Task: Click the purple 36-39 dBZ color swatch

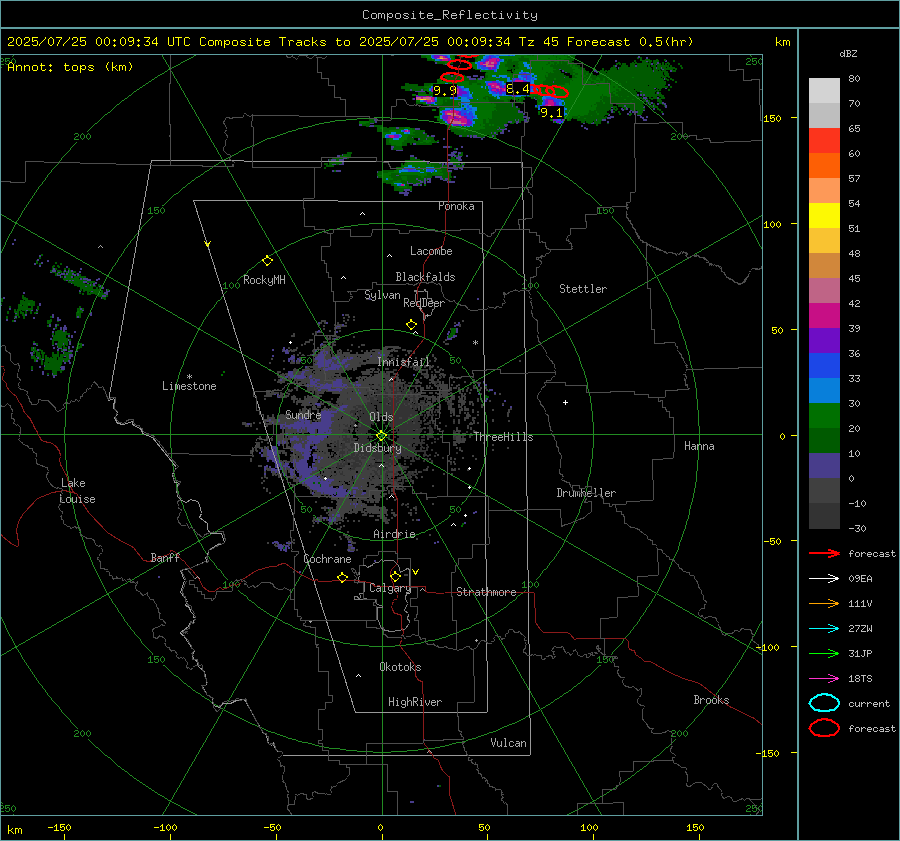Action: [824, 341]
